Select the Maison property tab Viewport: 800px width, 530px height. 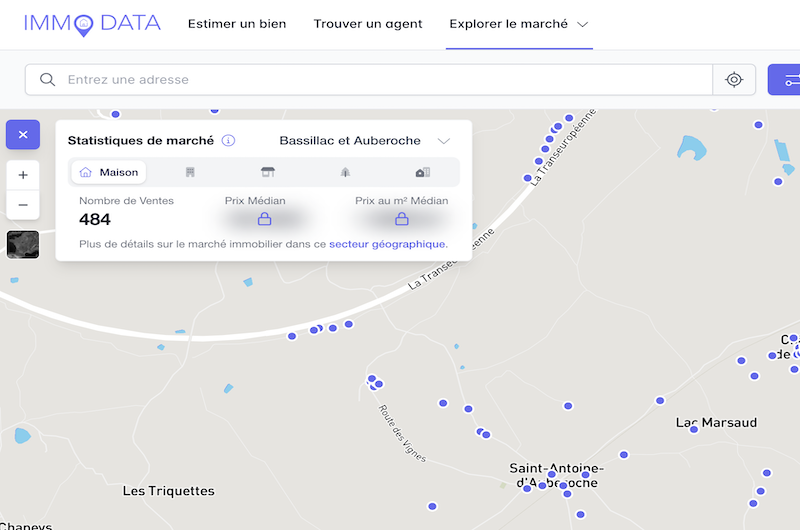109,172
